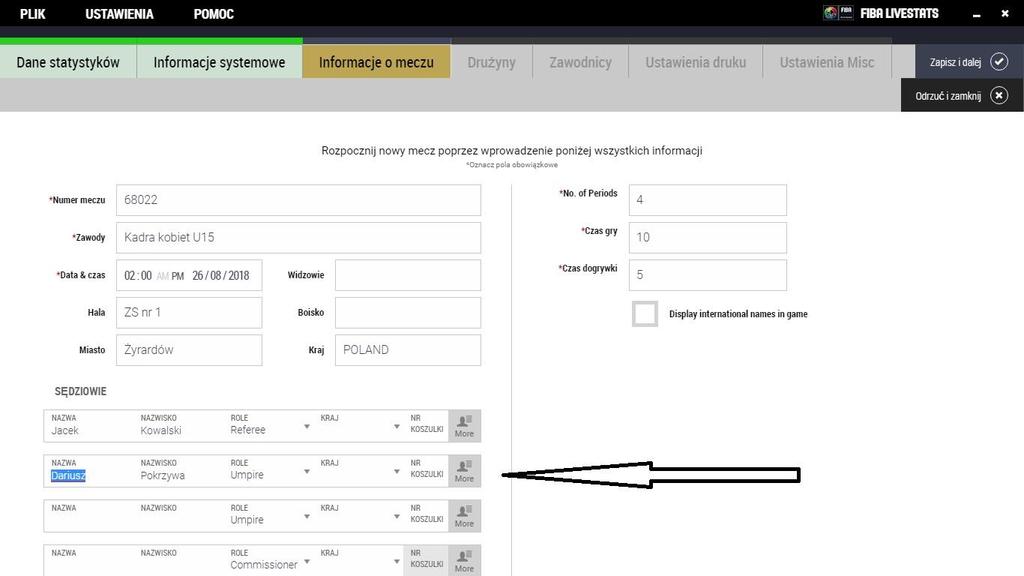The image size is (1024, 576).
Task: Click the Widzowie input field
Action: (x=408, y=275)
